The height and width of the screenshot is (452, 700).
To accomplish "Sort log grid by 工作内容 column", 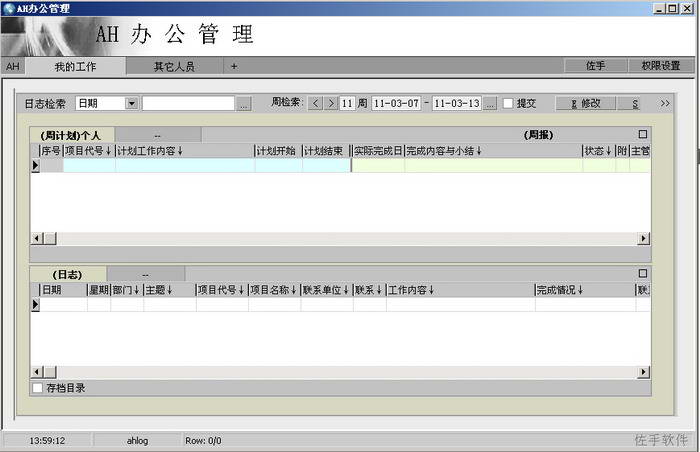I will click(409, 290).
